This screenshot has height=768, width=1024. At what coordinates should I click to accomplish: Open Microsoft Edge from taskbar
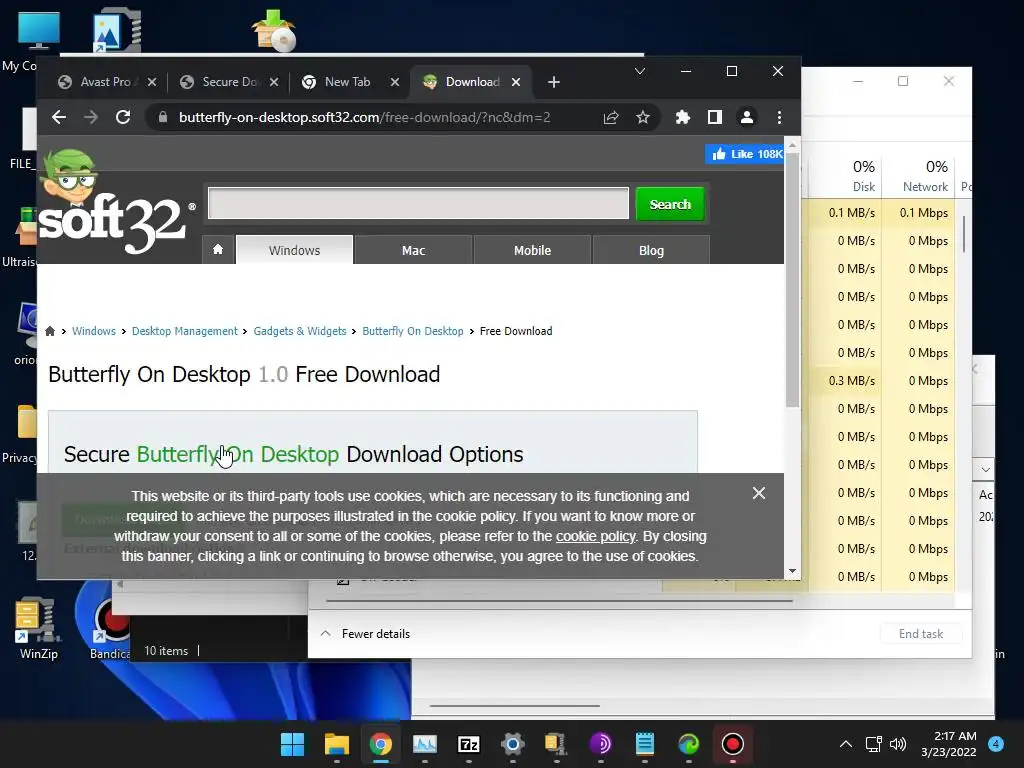pyautogui.click(x=688, y=744)
